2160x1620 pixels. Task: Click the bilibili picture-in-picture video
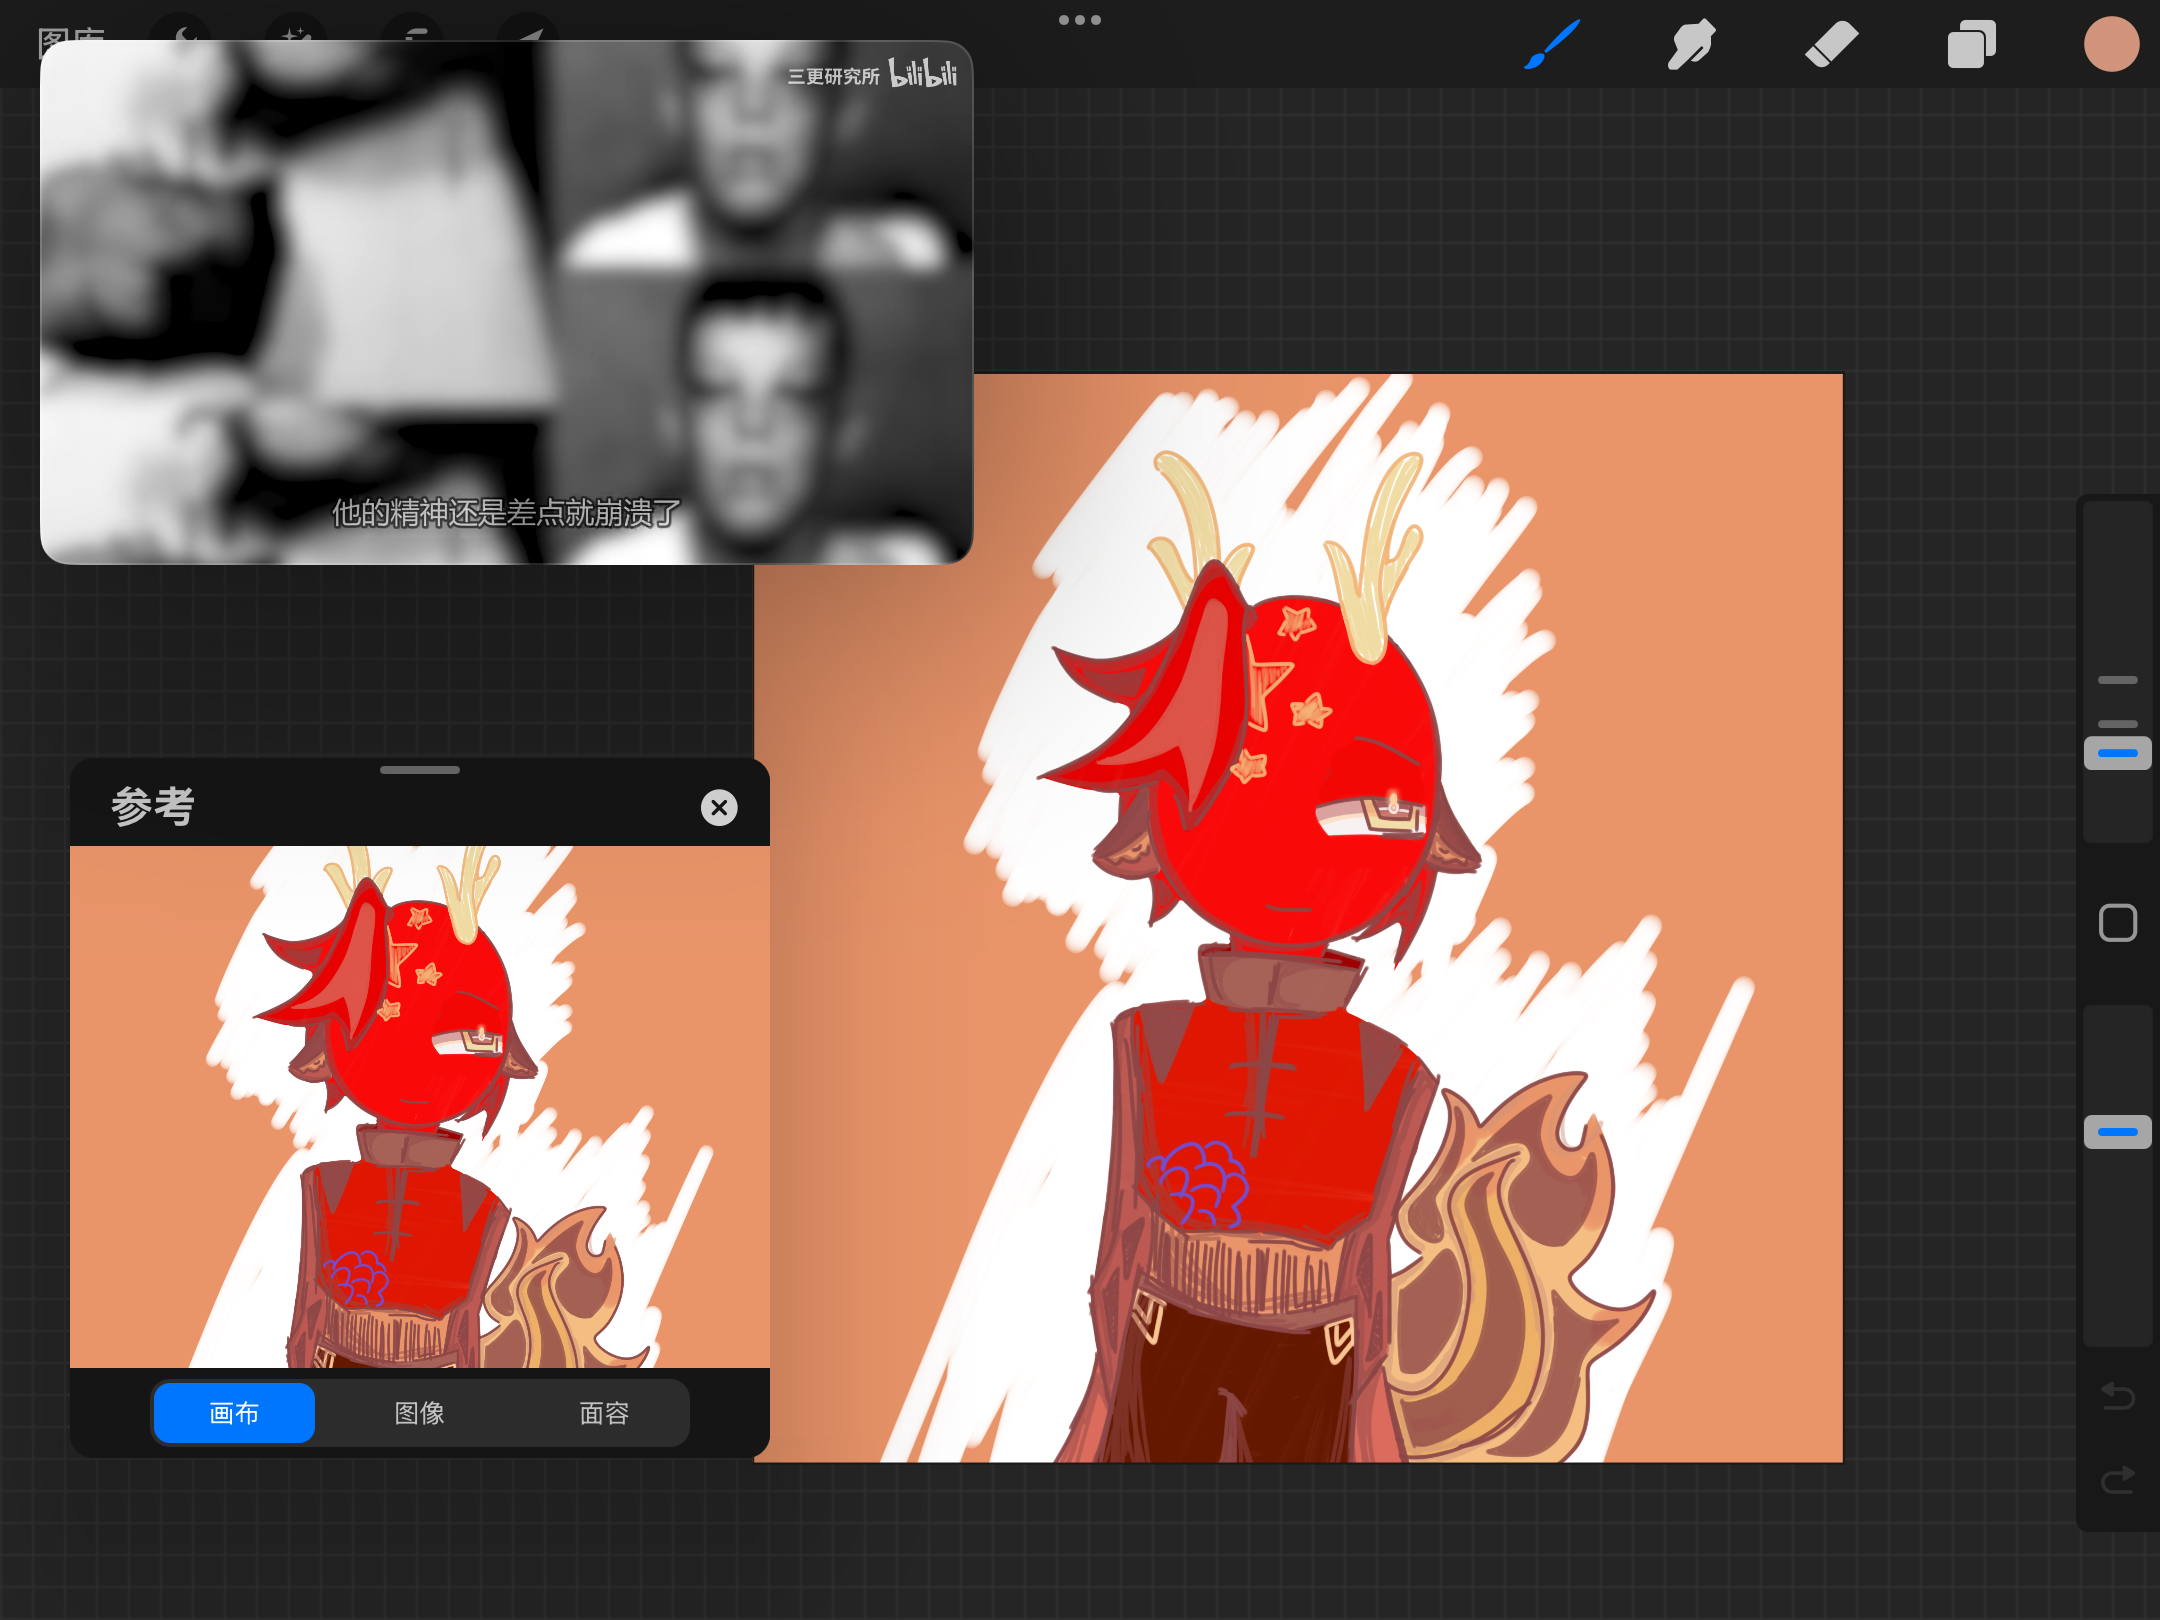click(506, 302)
